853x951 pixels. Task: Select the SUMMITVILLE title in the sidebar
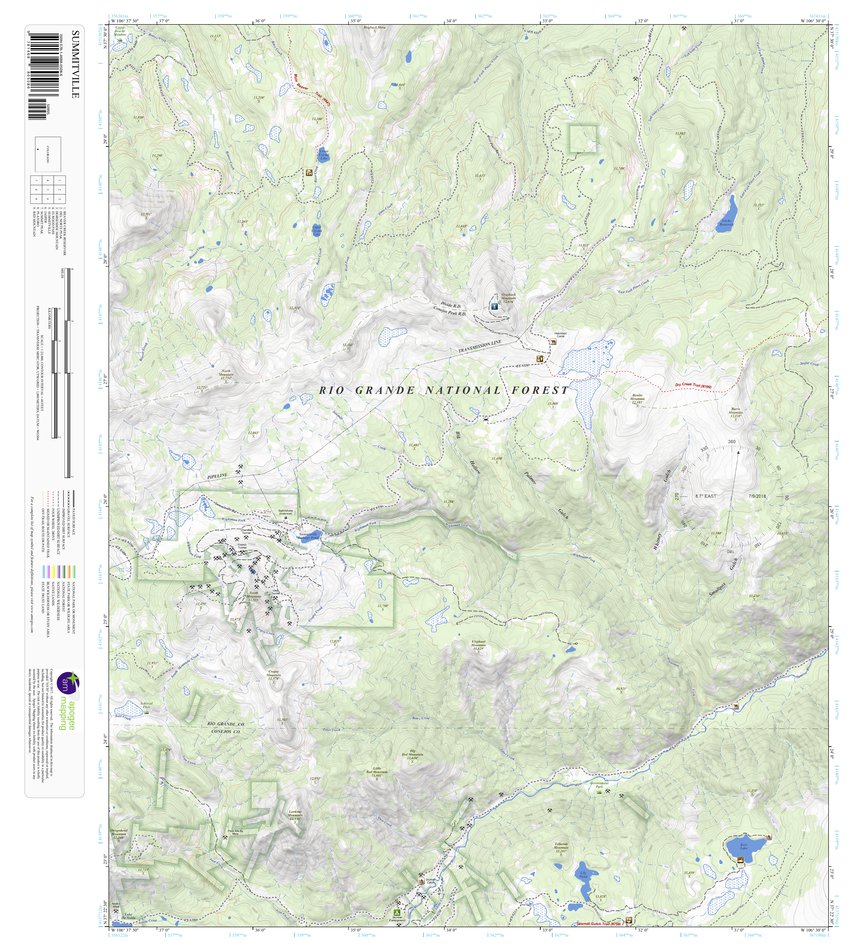73,64
